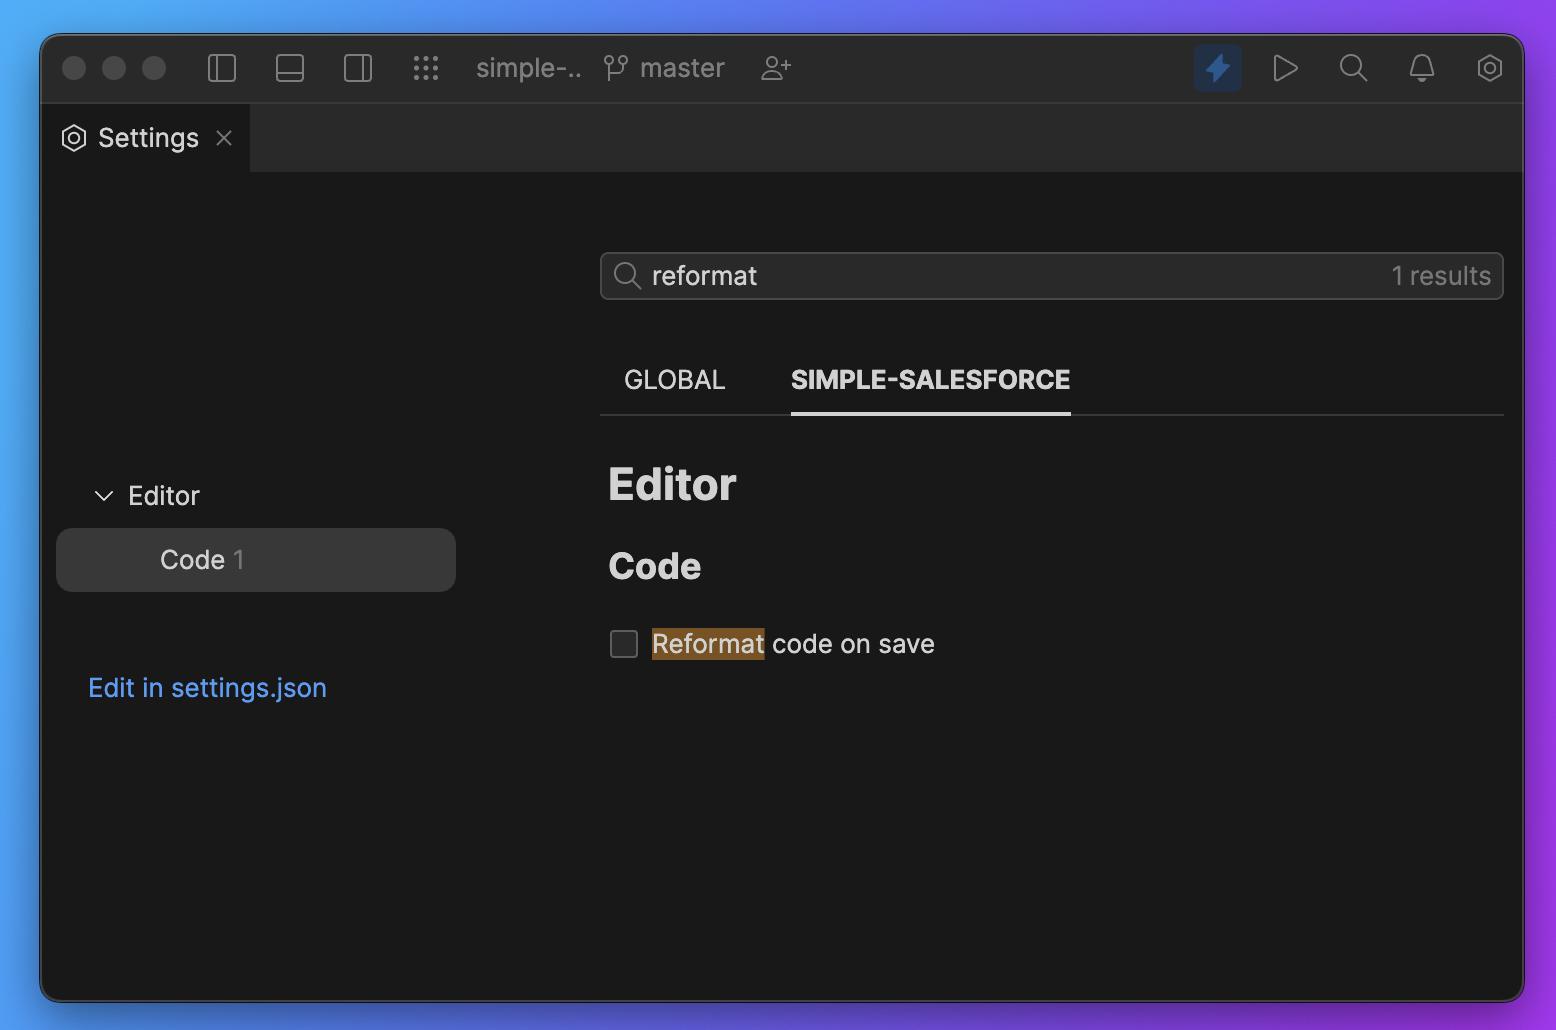
Task: Select the Code item in sidebar
Action: click(256, 560)
